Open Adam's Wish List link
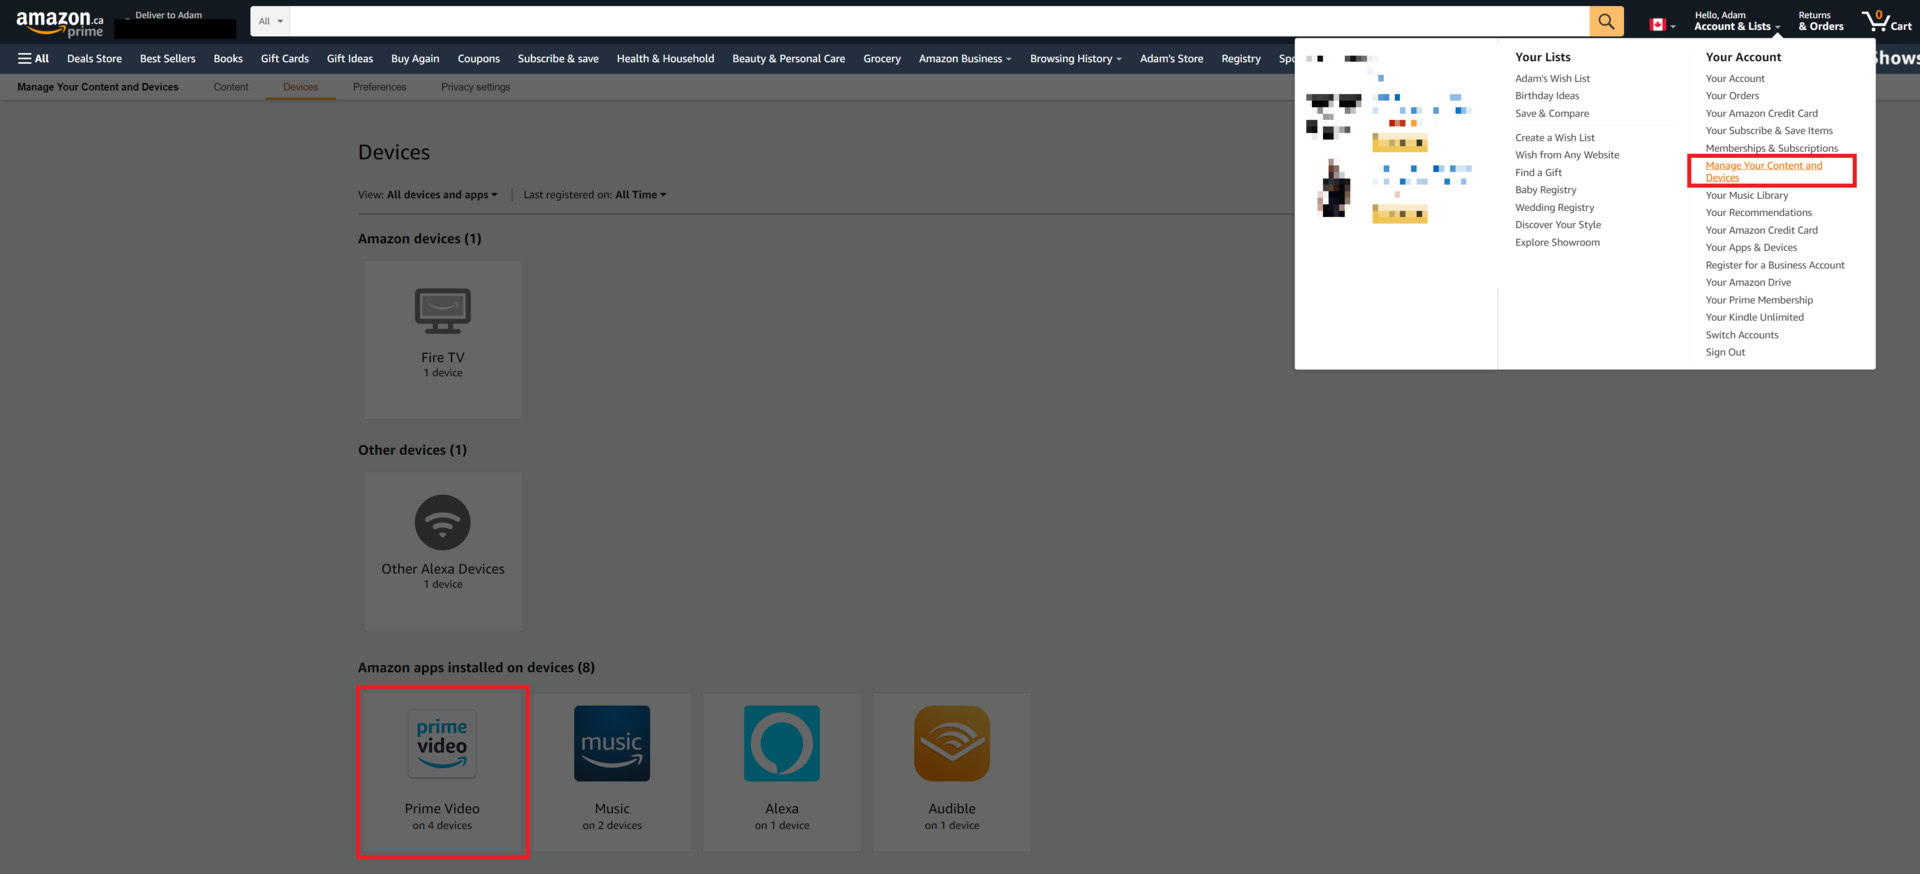This screenshot has width=1920, height=874. [1552, 79]
